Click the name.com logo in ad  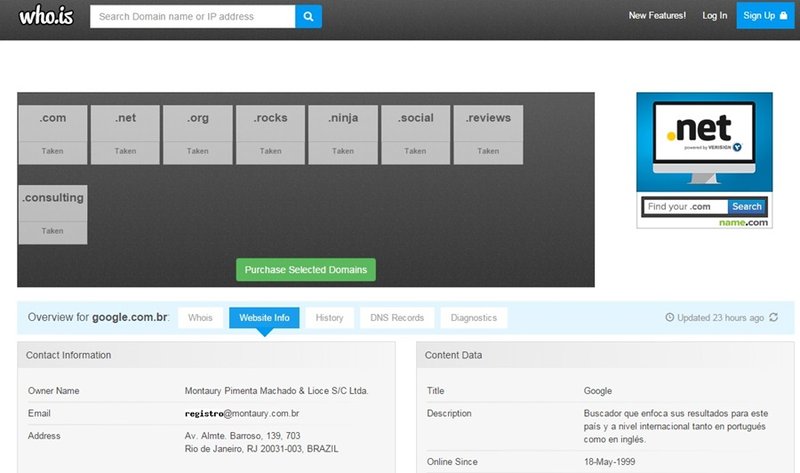click(743, 222)
